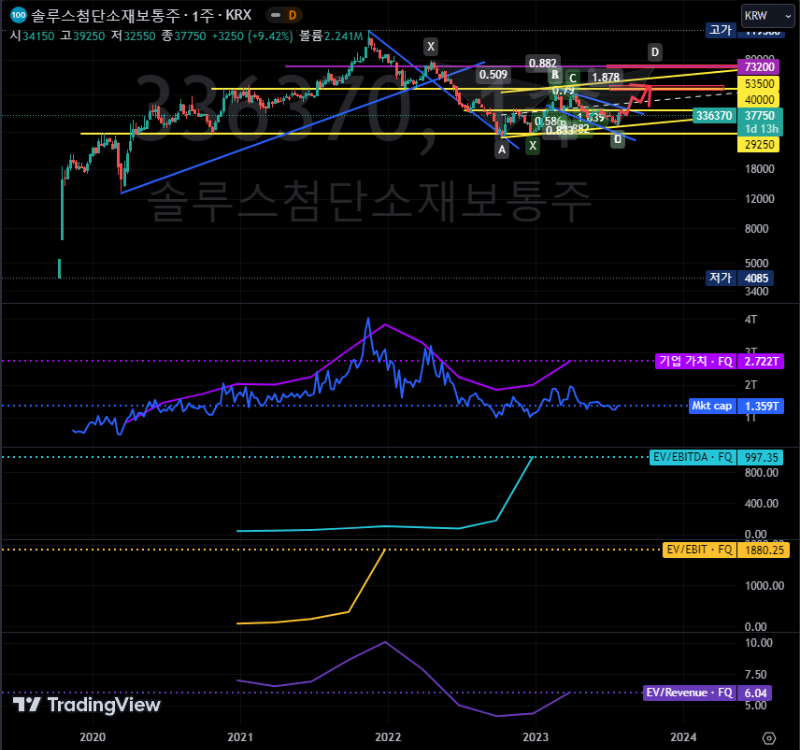
Task: Click the TradingView logo
Action: (87, 705)
